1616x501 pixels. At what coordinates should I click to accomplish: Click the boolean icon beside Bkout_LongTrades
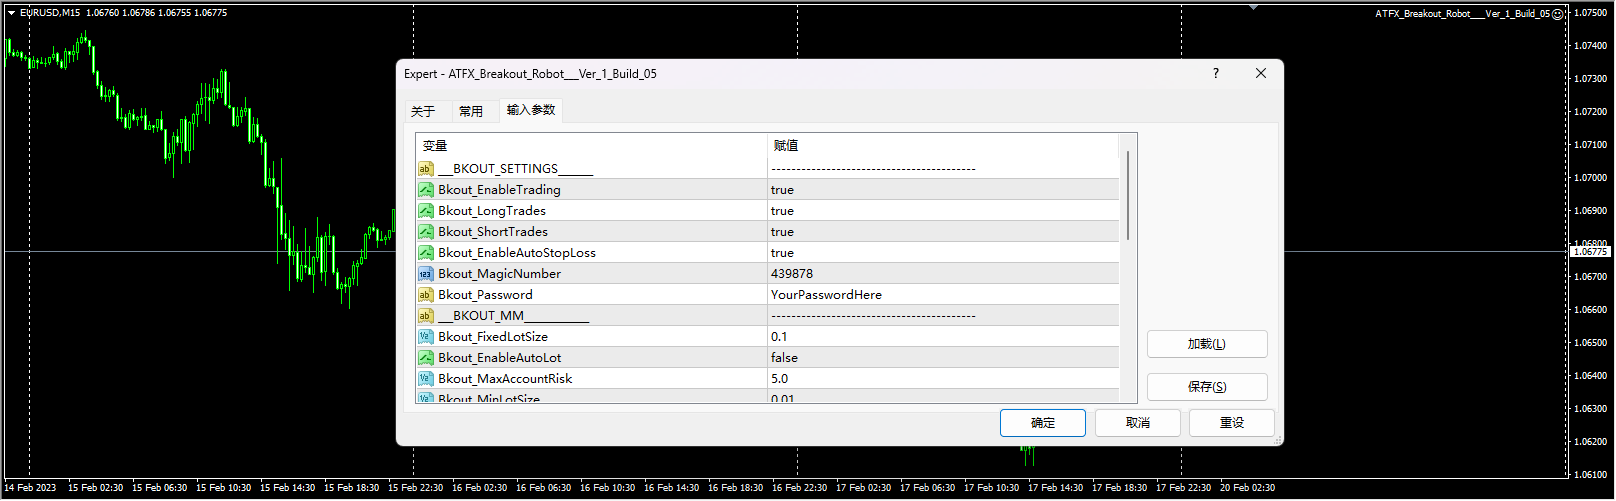tap(425, 211)
